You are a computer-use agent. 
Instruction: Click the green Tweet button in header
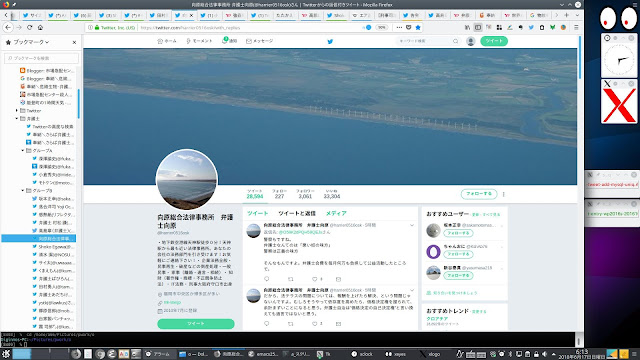click(x=494, y=41)
